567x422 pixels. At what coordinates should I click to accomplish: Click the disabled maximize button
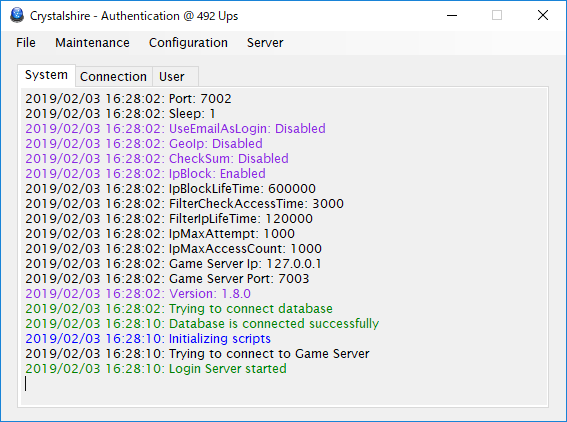click(497, 16)
